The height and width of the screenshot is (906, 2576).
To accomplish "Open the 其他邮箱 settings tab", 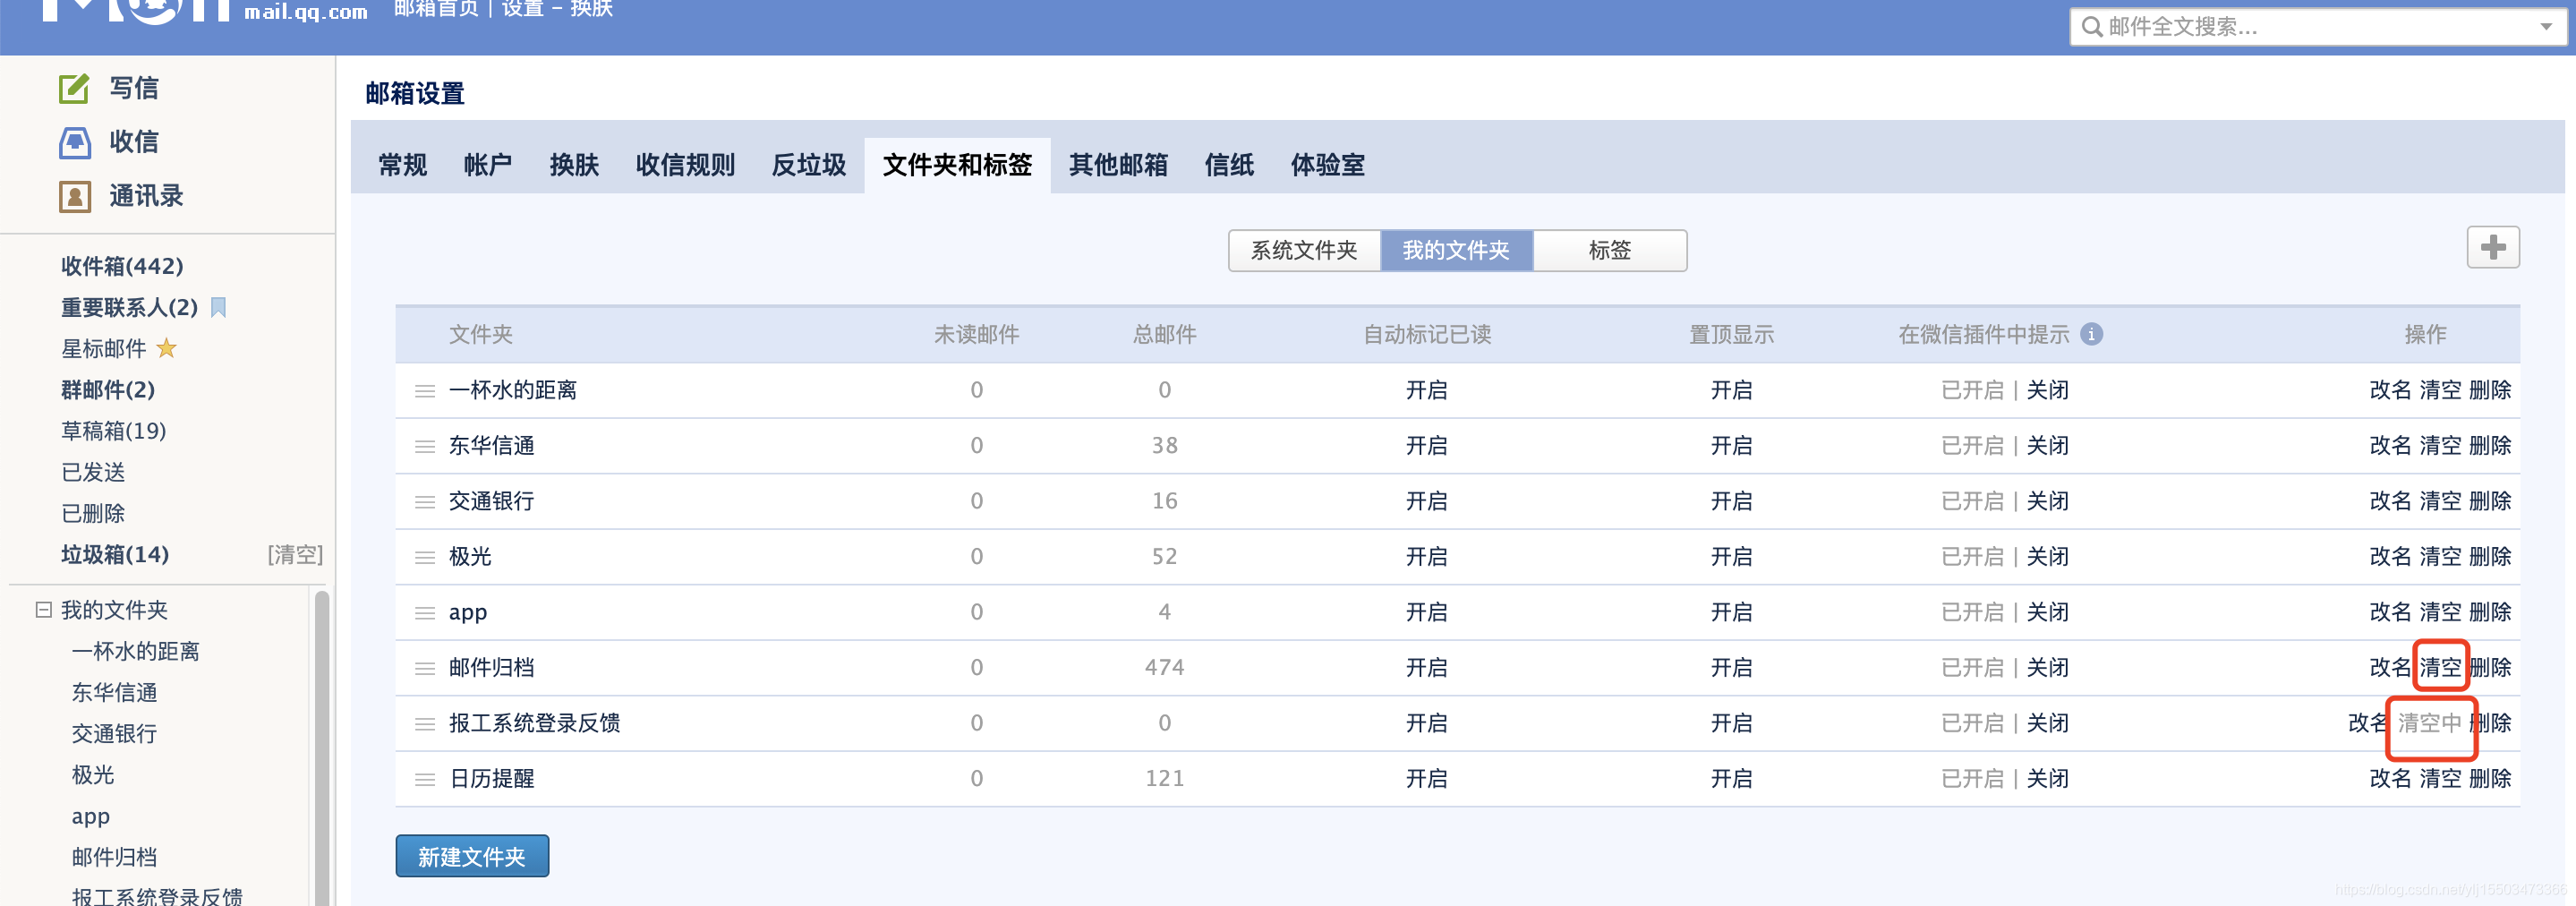I will pyautogui.click(x=1118, y=165).
